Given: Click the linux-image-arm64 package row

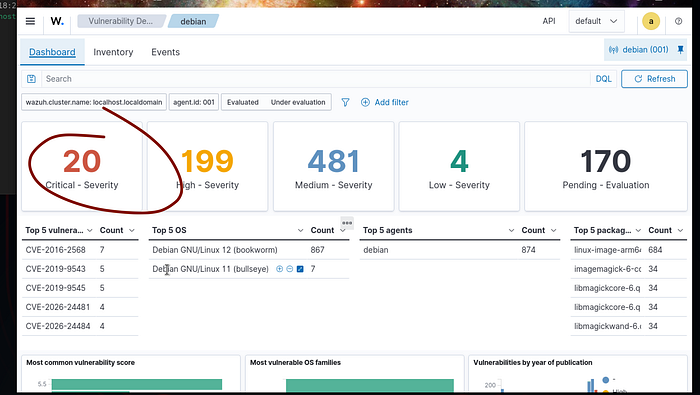Looking at the screenshot, I should pyautogui.click(x=629, y=250).
